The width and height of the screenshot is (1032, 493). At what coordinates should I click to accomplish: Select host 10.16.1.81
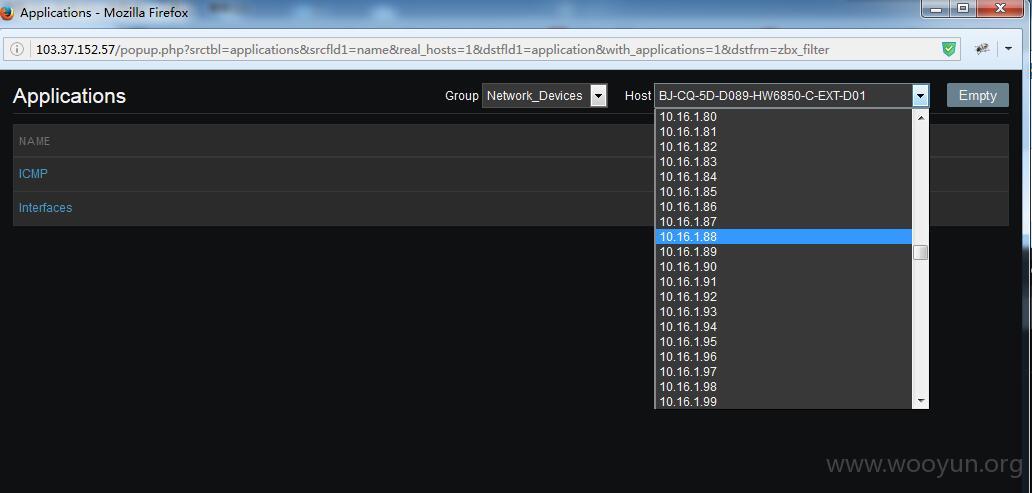pyautogui.click(x=783, y=132)
